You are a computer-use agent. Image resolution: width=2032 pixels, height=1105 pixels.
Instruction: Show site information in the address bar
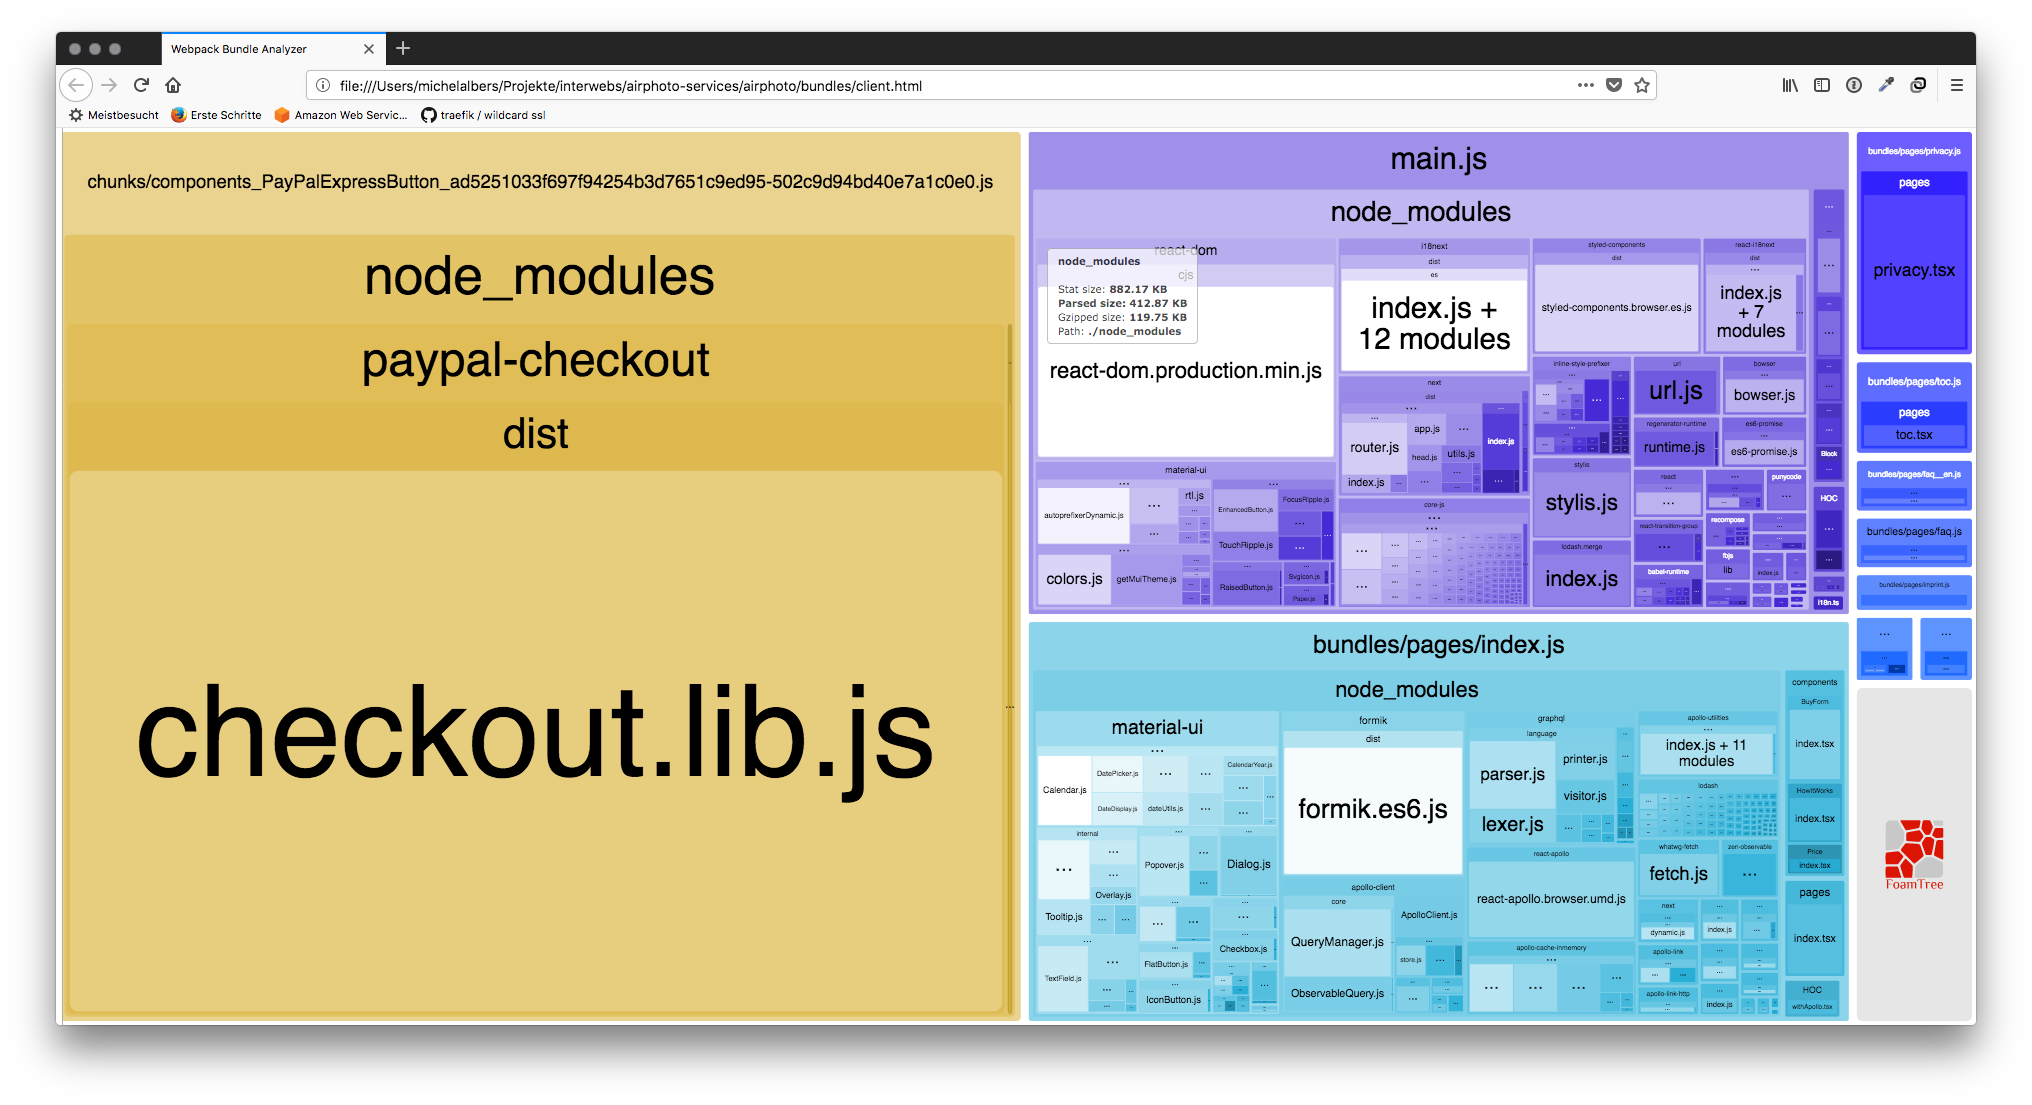click(x=323, y=86)
